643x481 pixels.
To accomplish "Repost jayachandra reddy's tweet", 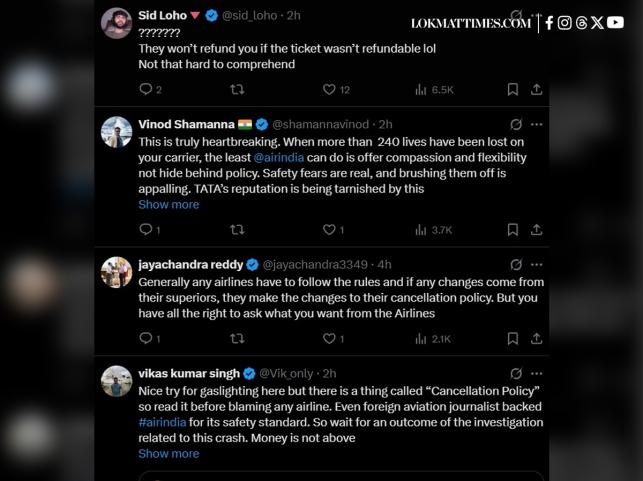I will (x=237, y=339).
